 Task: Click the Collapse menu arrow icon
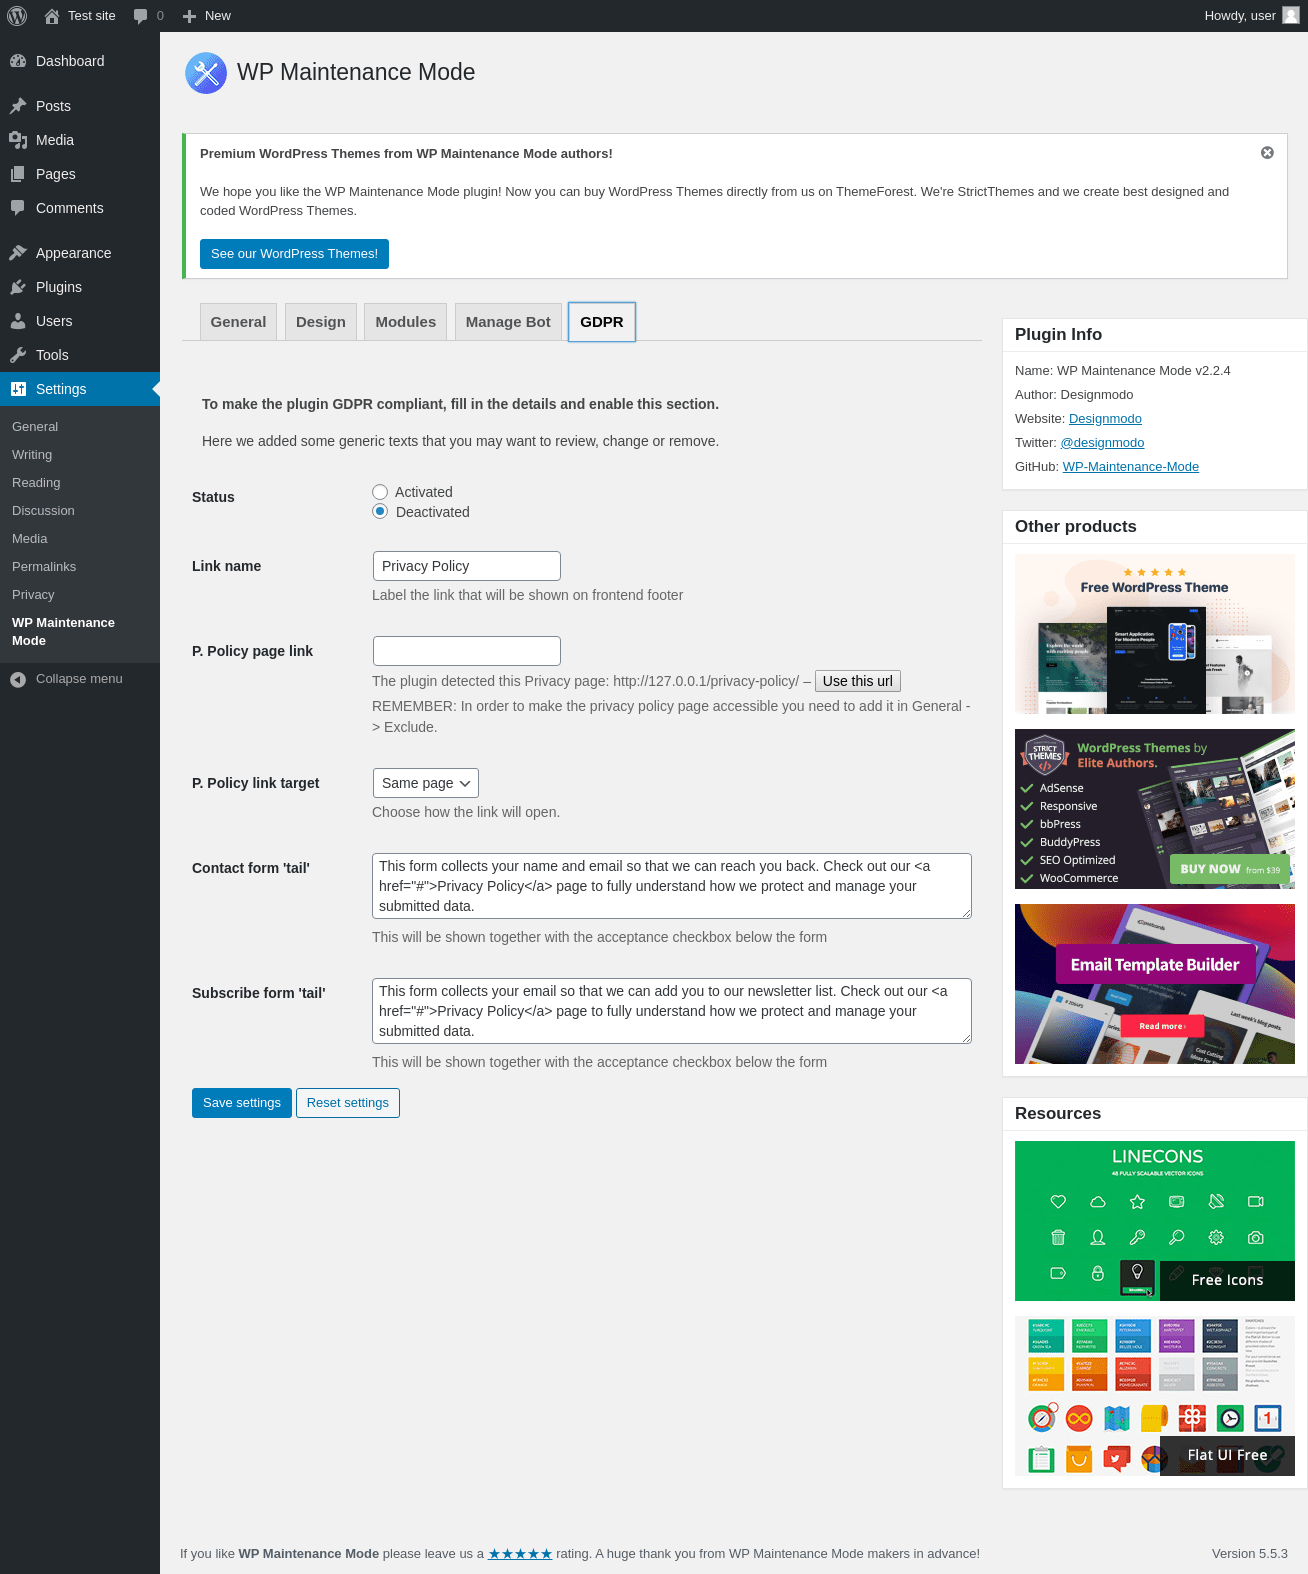click(x=18, y=679)
